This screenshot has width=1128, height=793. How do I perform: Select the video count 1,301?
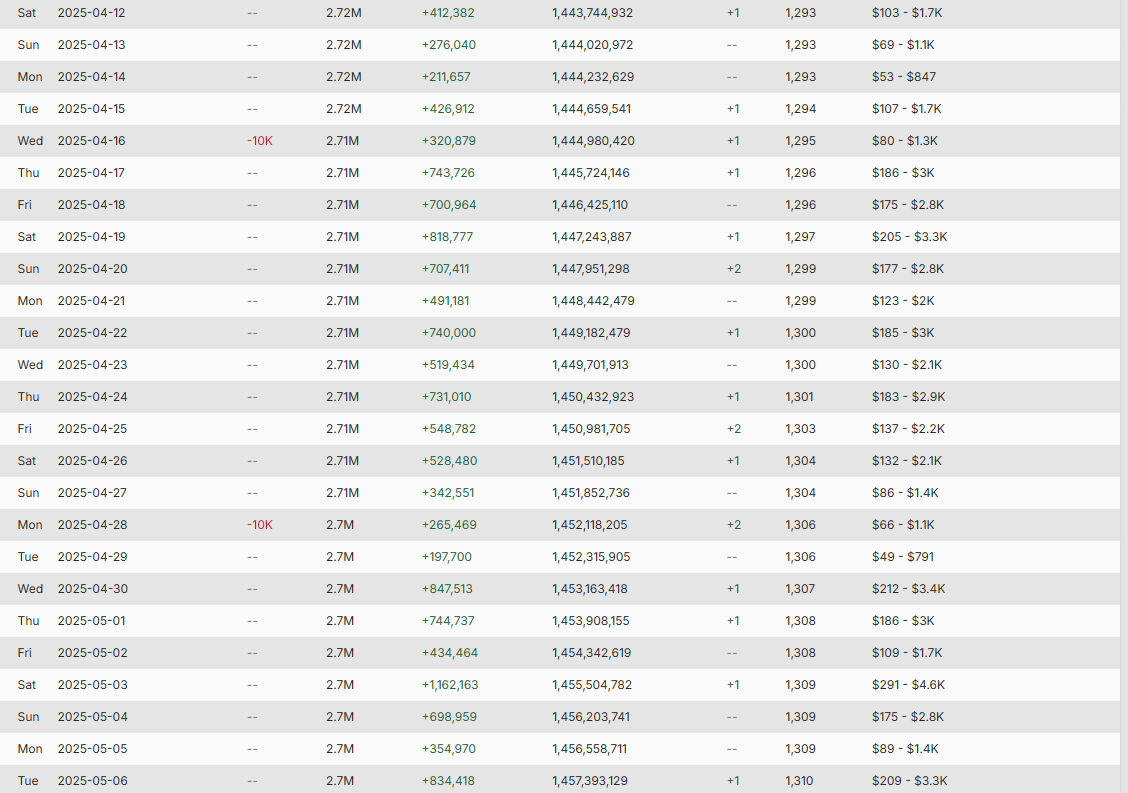(799, 397)
